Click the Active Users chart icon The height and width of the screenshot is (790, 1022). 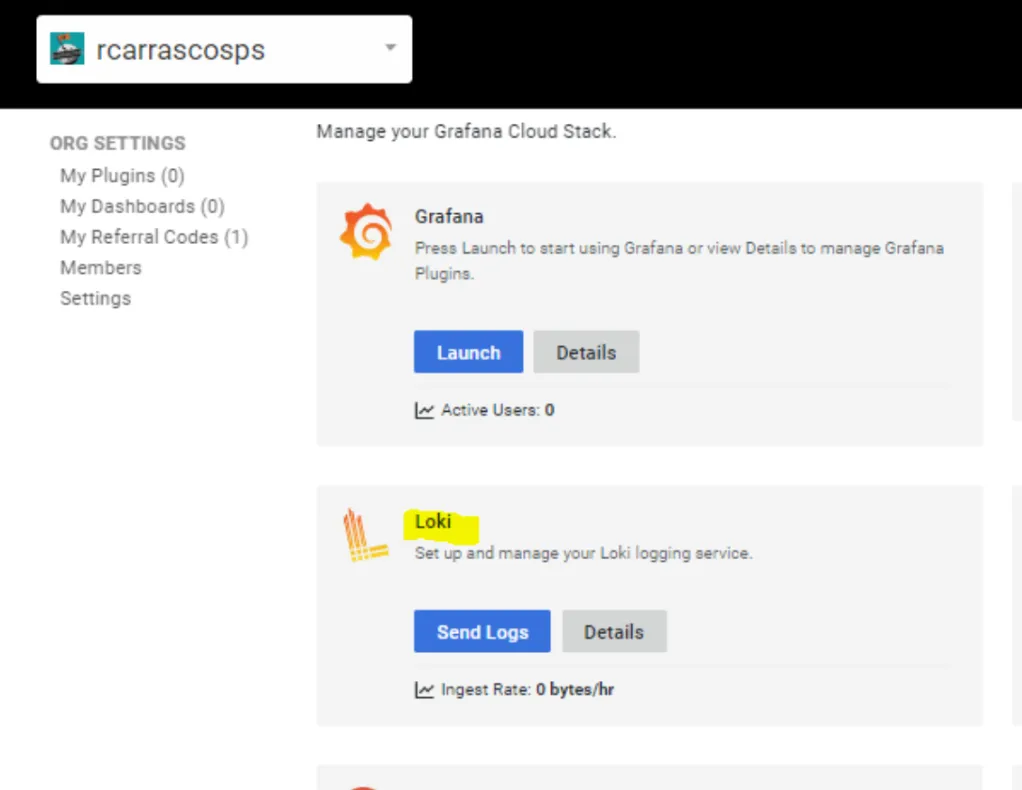(x=424, y=410)
